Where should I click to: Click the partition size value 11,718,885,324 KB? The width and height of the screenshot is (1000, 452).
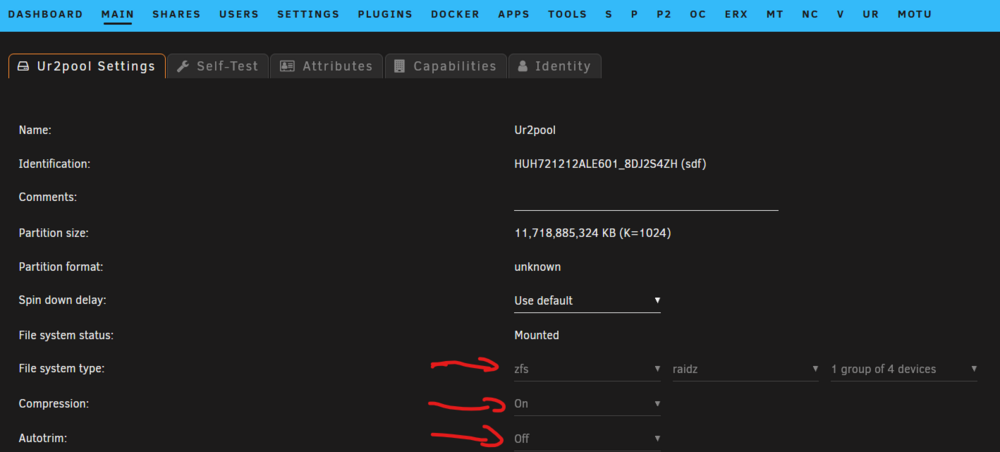coord(592,233)
